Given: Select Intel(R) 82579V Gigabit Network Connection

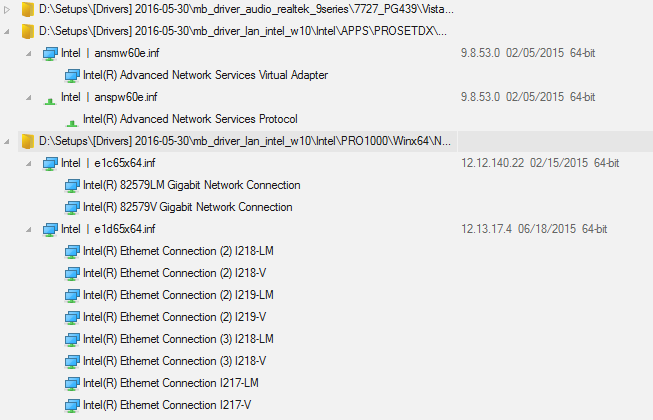Looking at the screenshot, I should tap(187, 207).
